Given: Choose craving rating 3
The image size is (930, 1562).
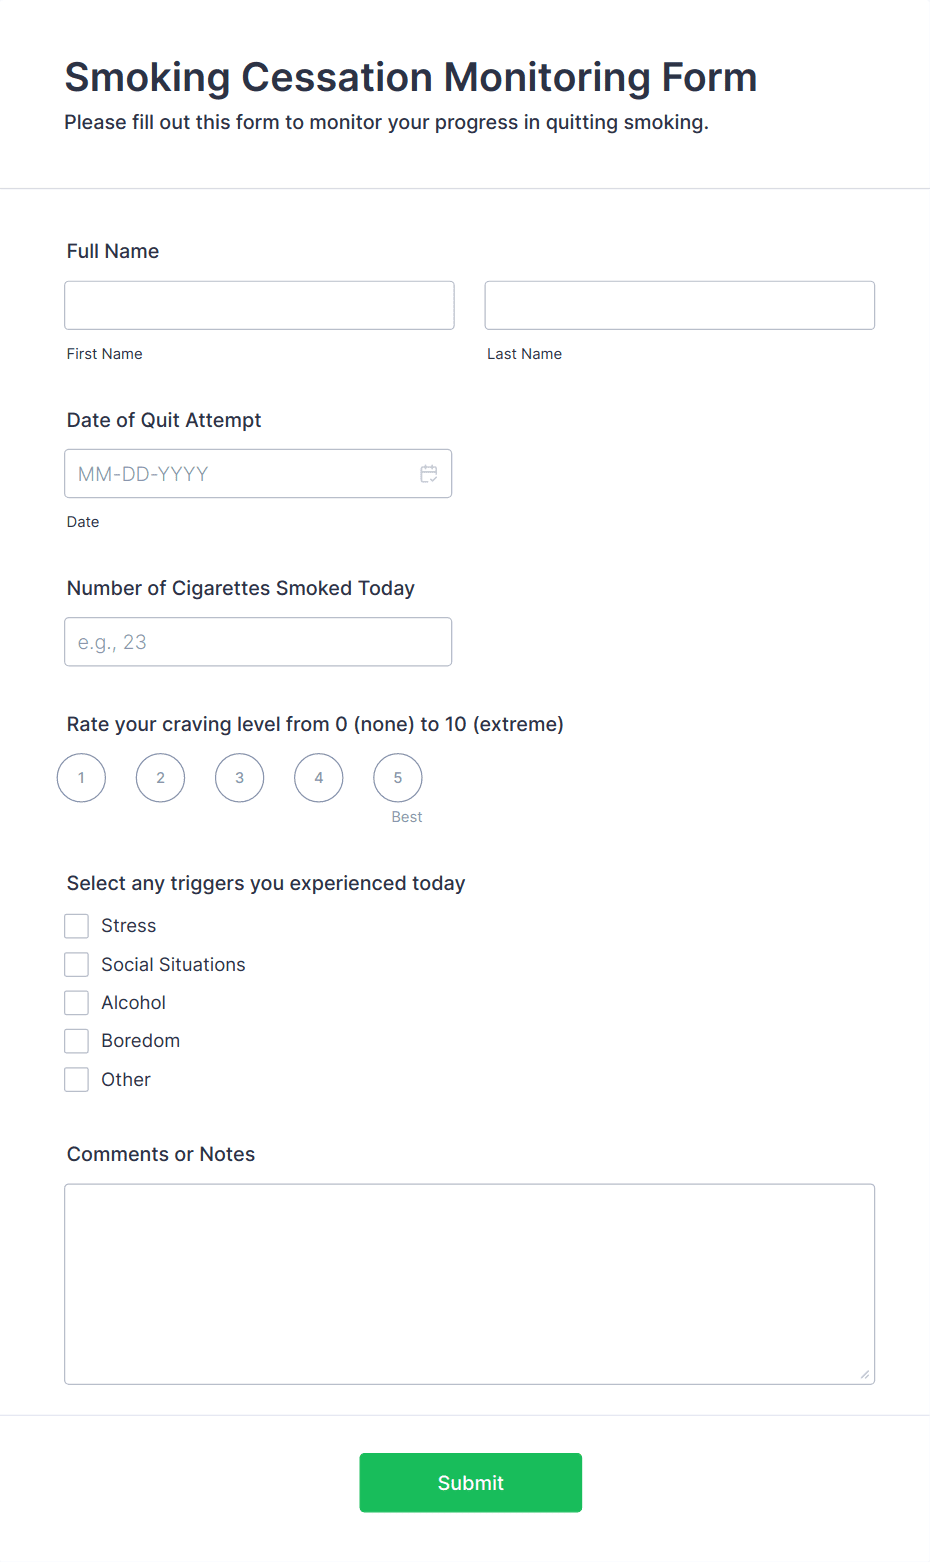Looking at the screenshot, I should pyautogui.click(x=239, y=778).
